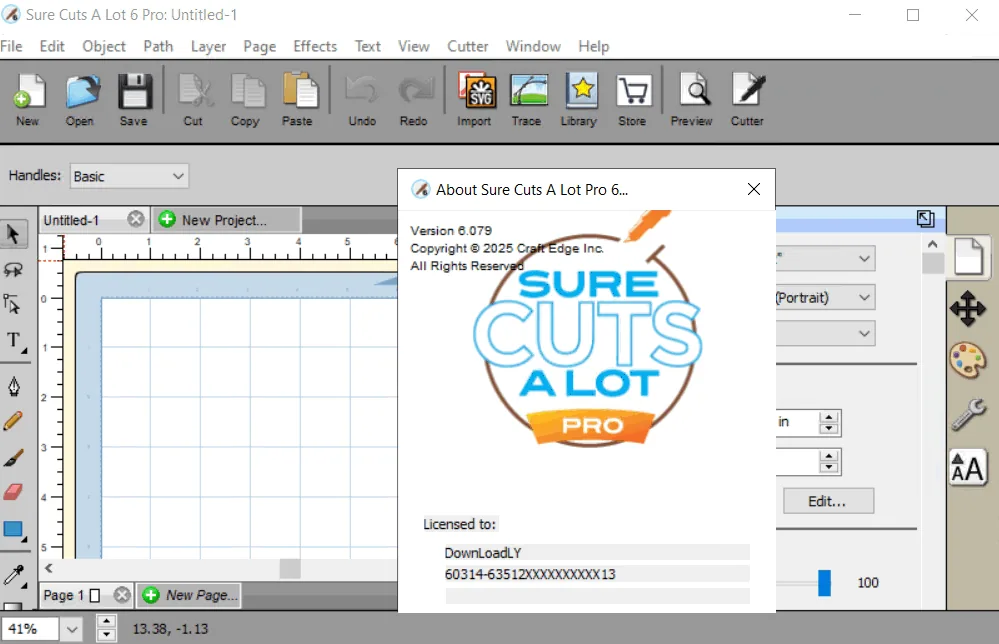Open the Effects menu

(315, 47)
